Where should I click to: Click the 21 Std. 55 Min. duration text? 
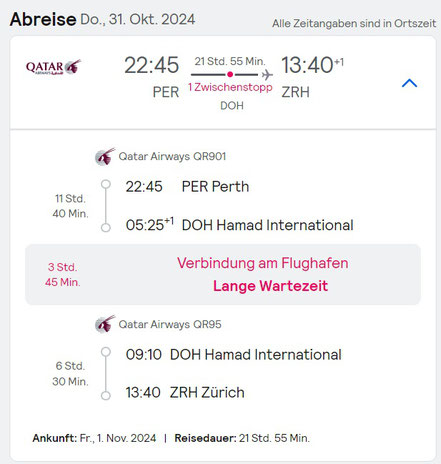point(230,61)
